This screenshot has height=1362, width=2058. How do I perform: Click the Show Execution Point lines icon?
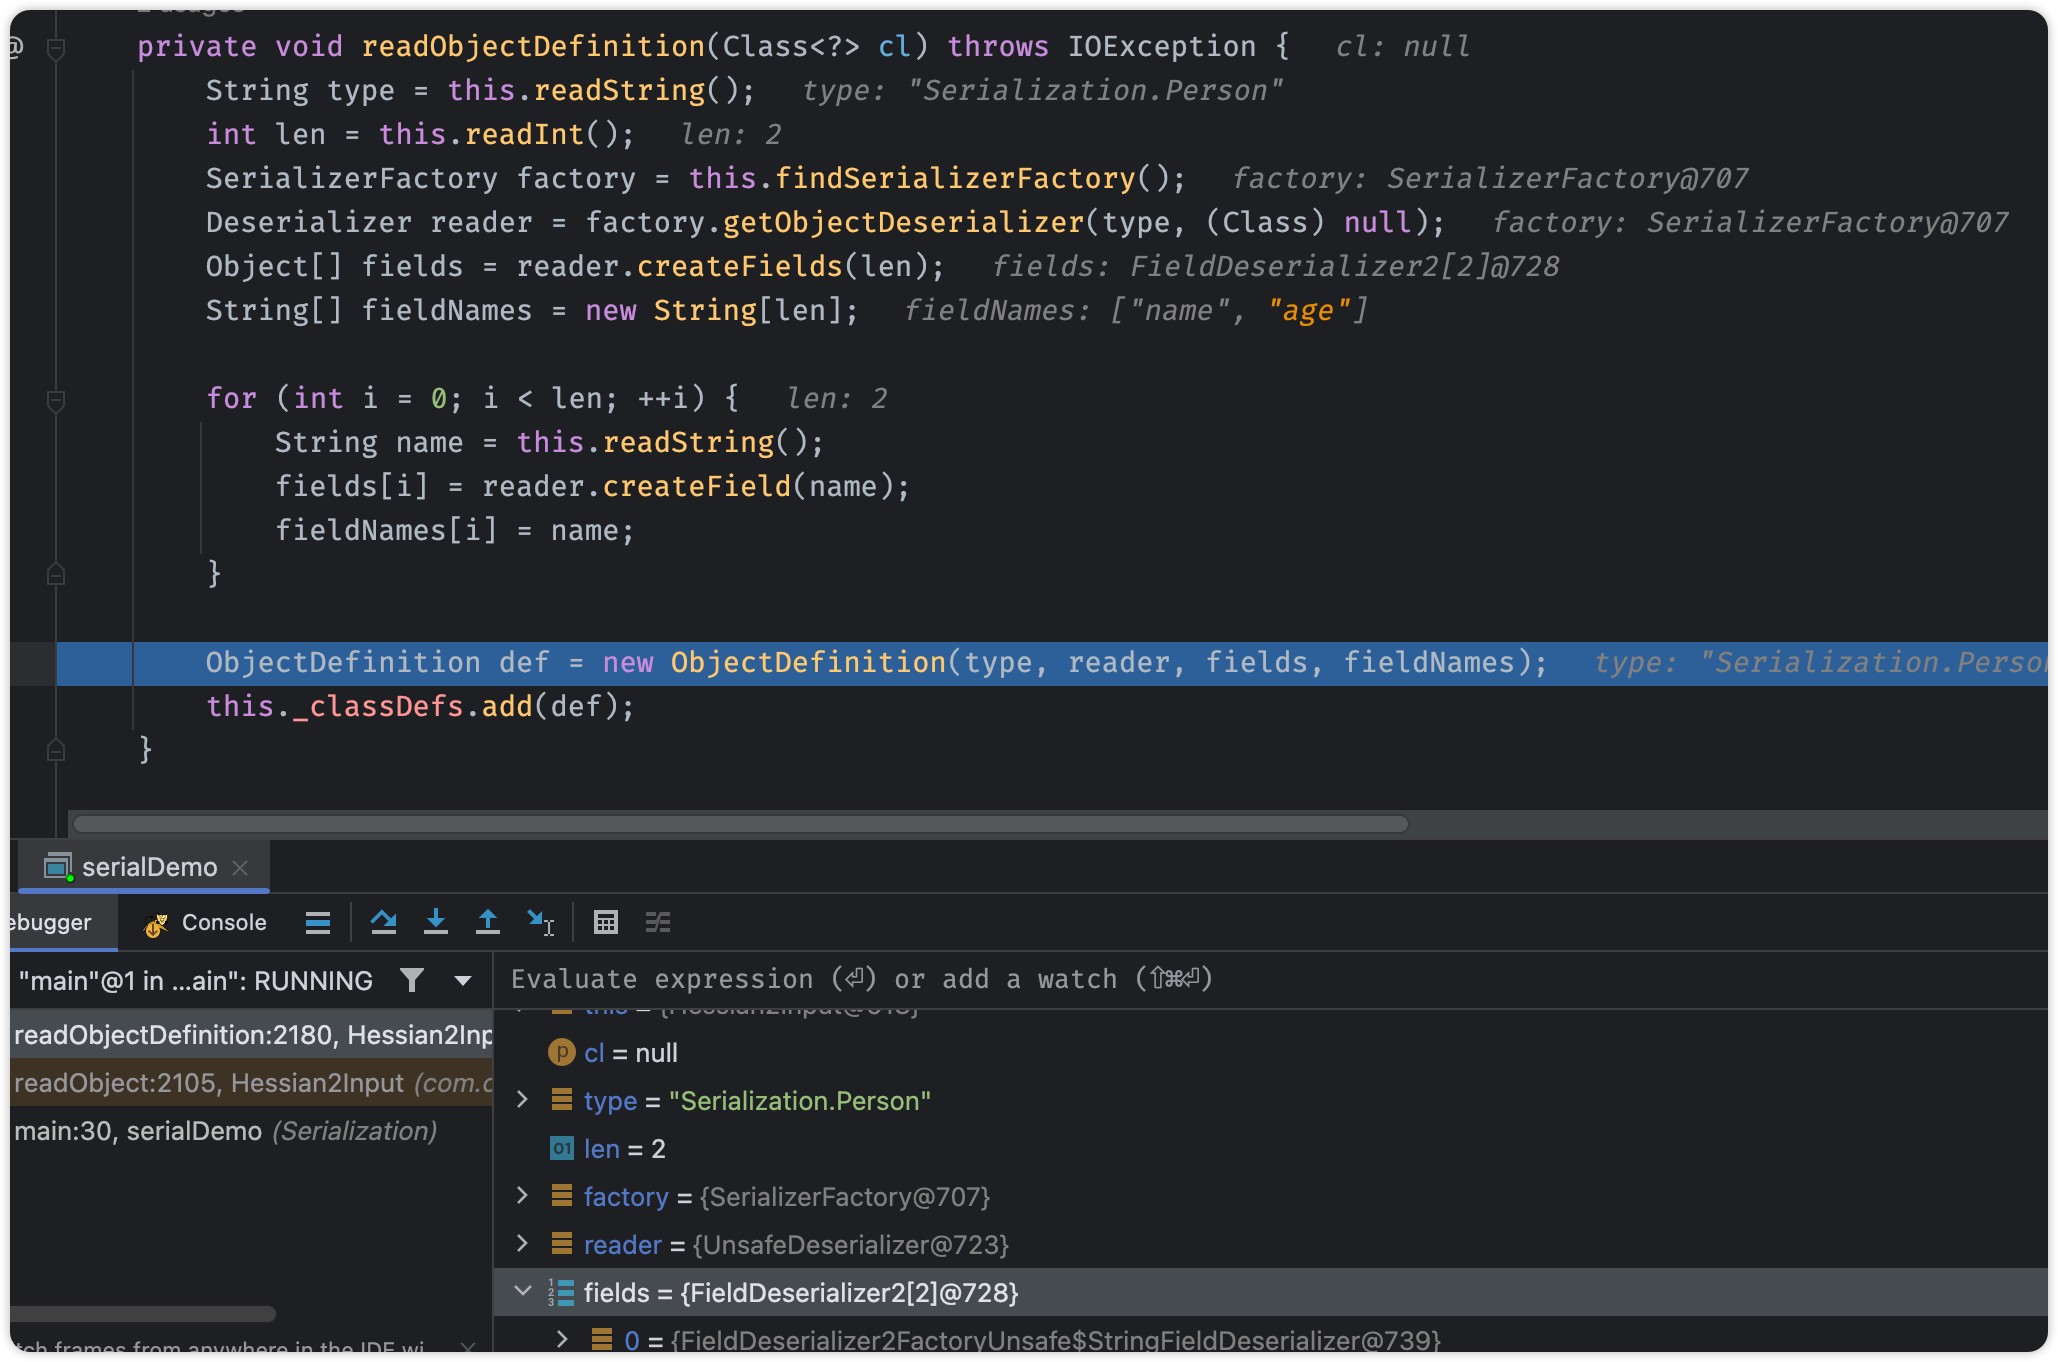click(318, 922)
